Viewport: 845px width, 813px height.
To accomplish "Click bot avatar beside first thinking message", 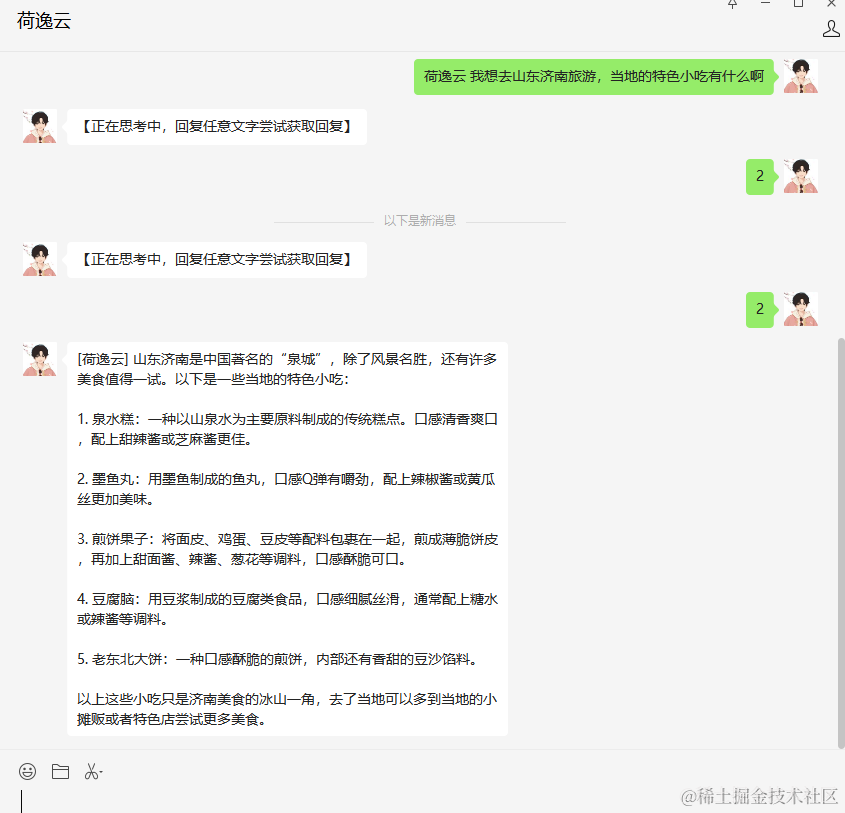I will (39, 126).
